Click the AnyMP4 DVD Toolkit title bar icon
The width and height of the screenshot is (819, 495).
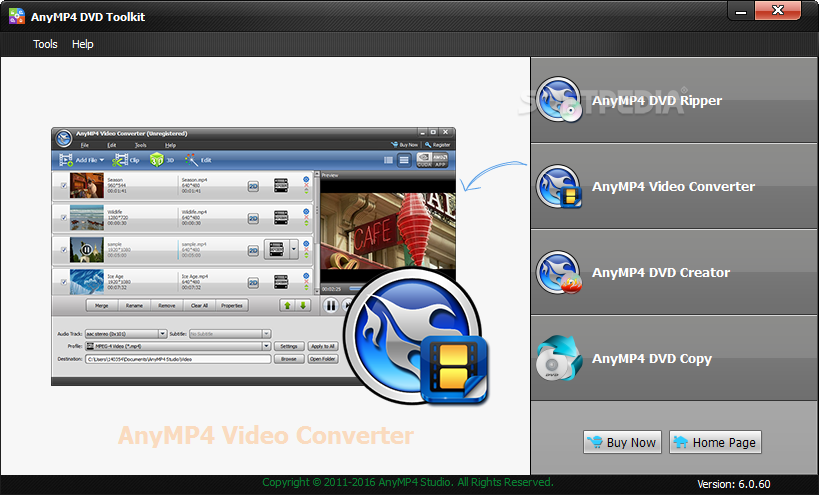point(17,16)
